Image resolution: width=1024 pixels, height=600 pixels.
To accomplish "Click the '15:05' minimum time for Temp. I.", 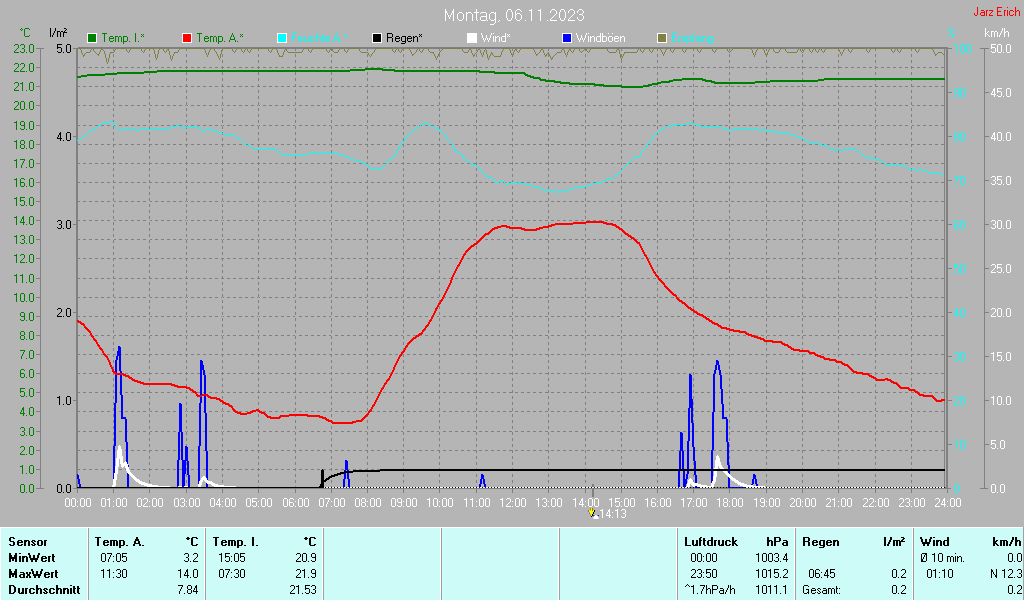I will coord(232,558).
